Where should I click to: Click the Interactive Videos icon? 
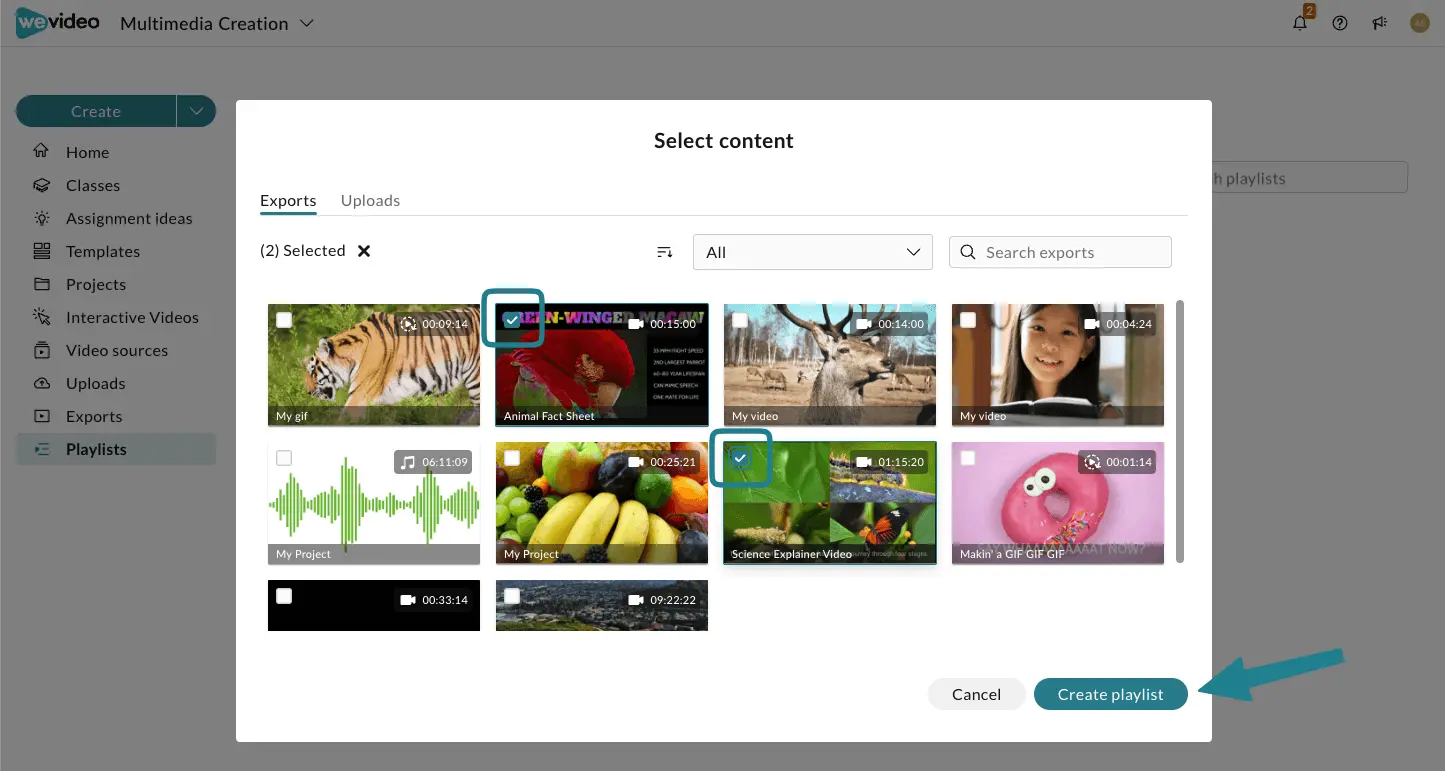tap(42, 317)
